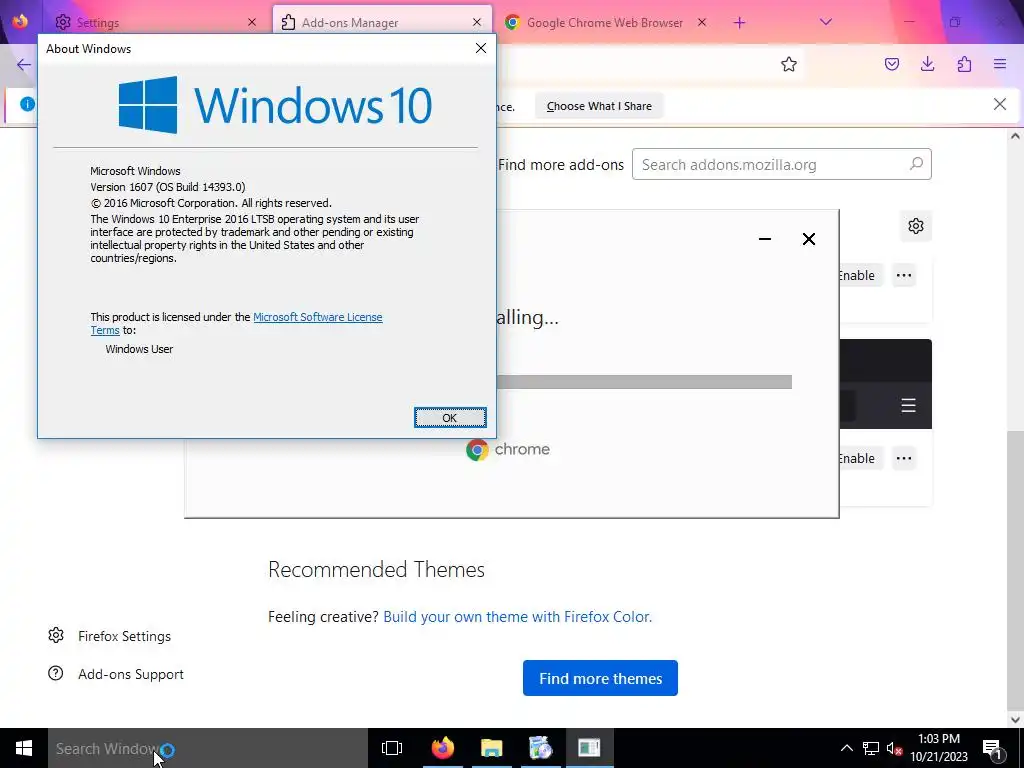Screen dimensions: 1024x768
Task: Open Build your own theme with Firefox Color
Action: click(x=517, y=616)
